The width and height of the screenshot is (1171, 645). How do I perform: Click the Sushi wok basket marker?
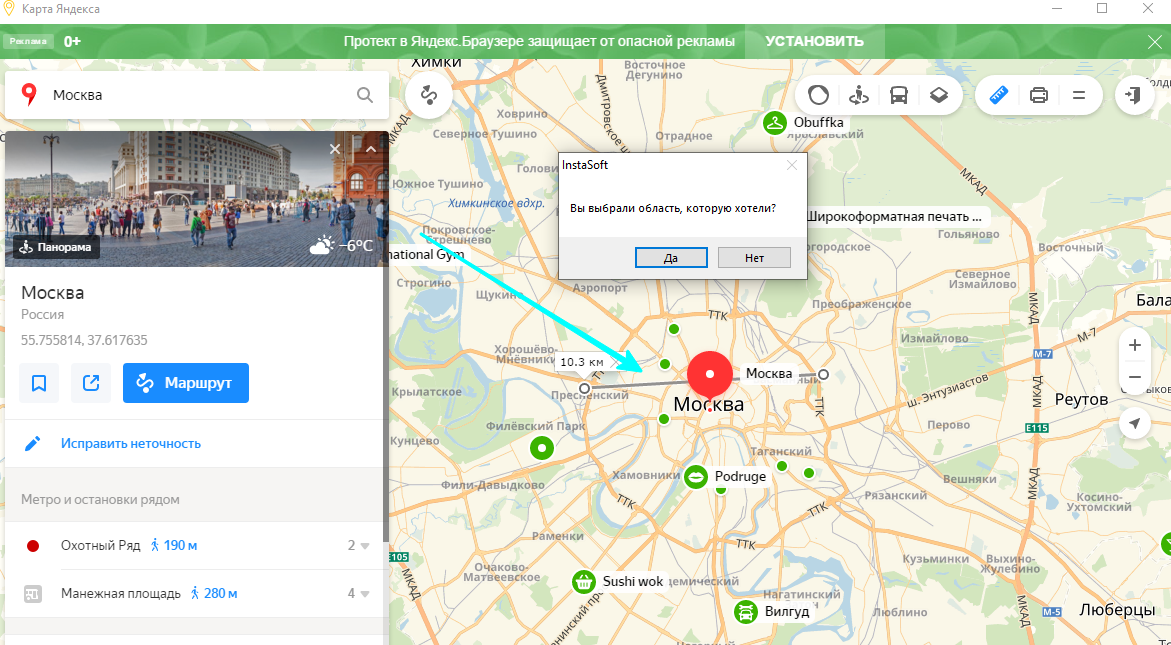[583, 582]
